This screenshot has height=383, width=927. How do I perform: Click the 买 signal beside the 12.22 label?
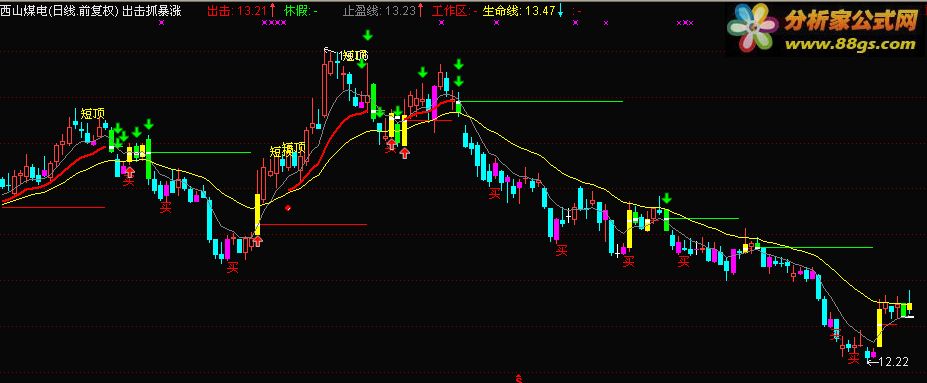tap(853, 359)
